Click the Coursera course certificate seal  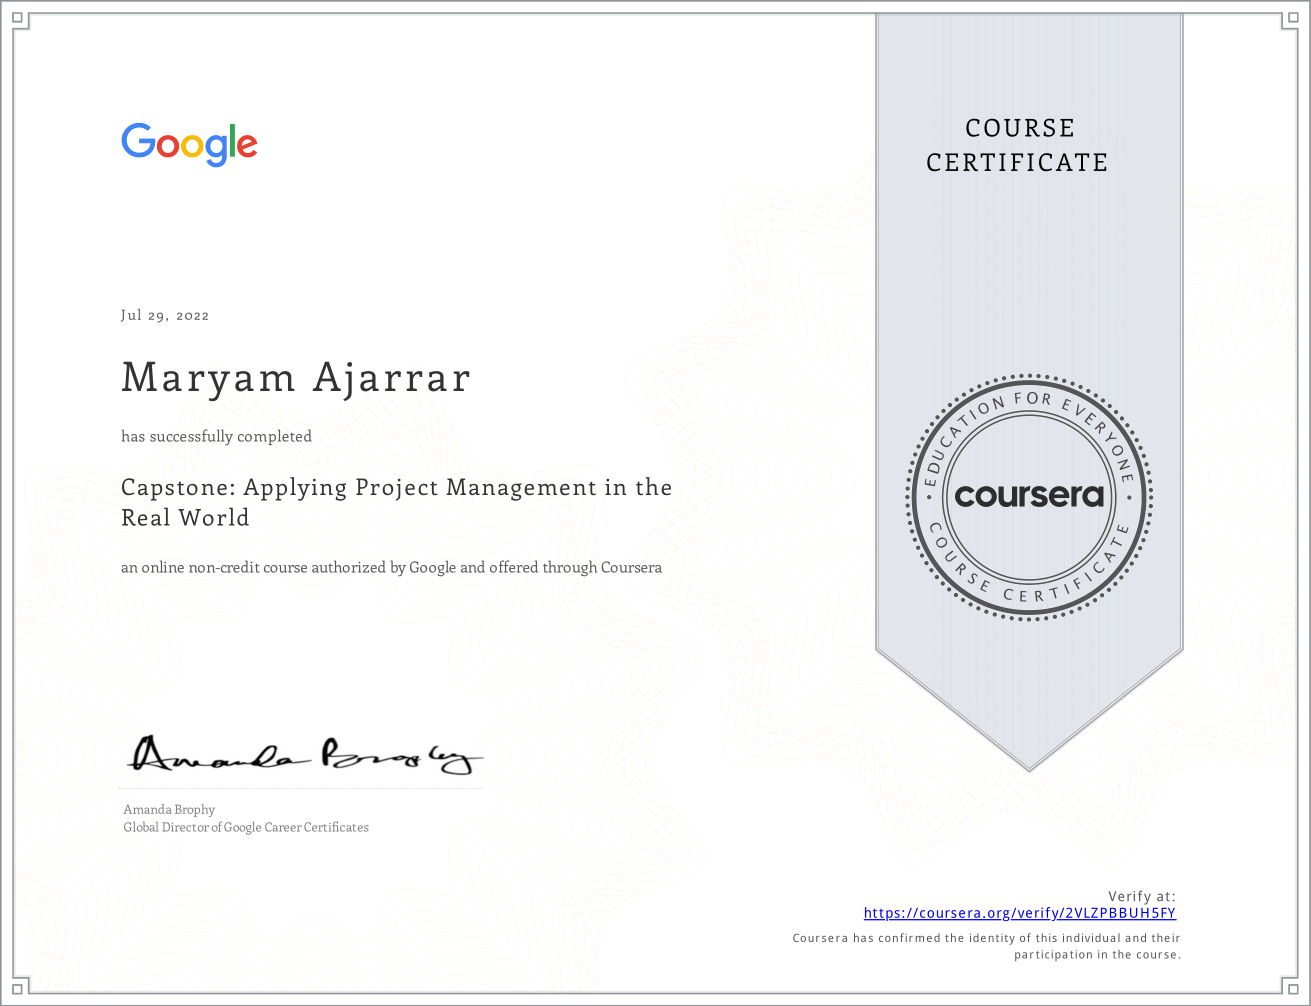(1029, 497)
